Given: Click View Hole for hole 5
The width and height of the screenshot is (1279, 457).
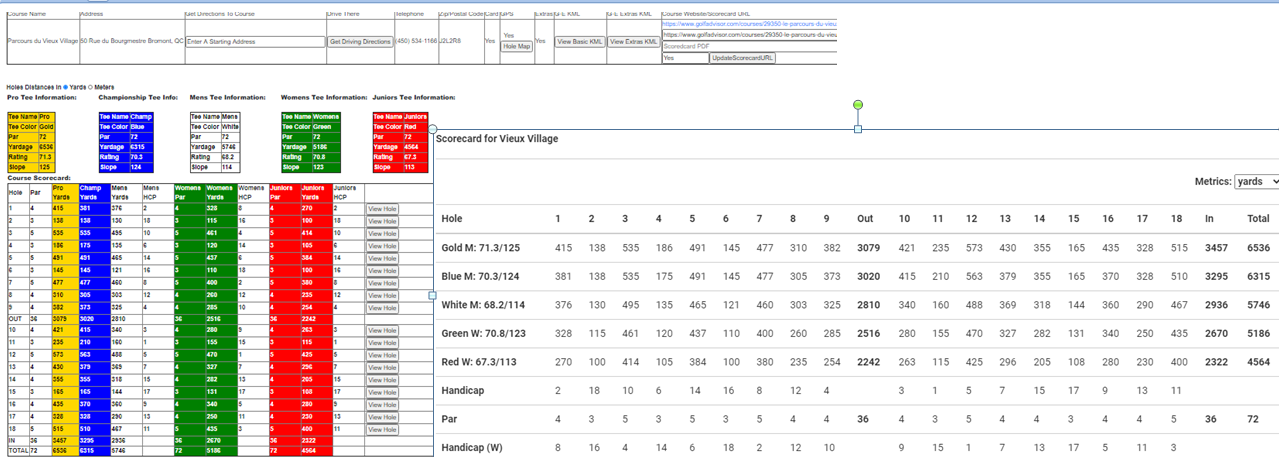Looking at the screenshot, I should (382, 258).
